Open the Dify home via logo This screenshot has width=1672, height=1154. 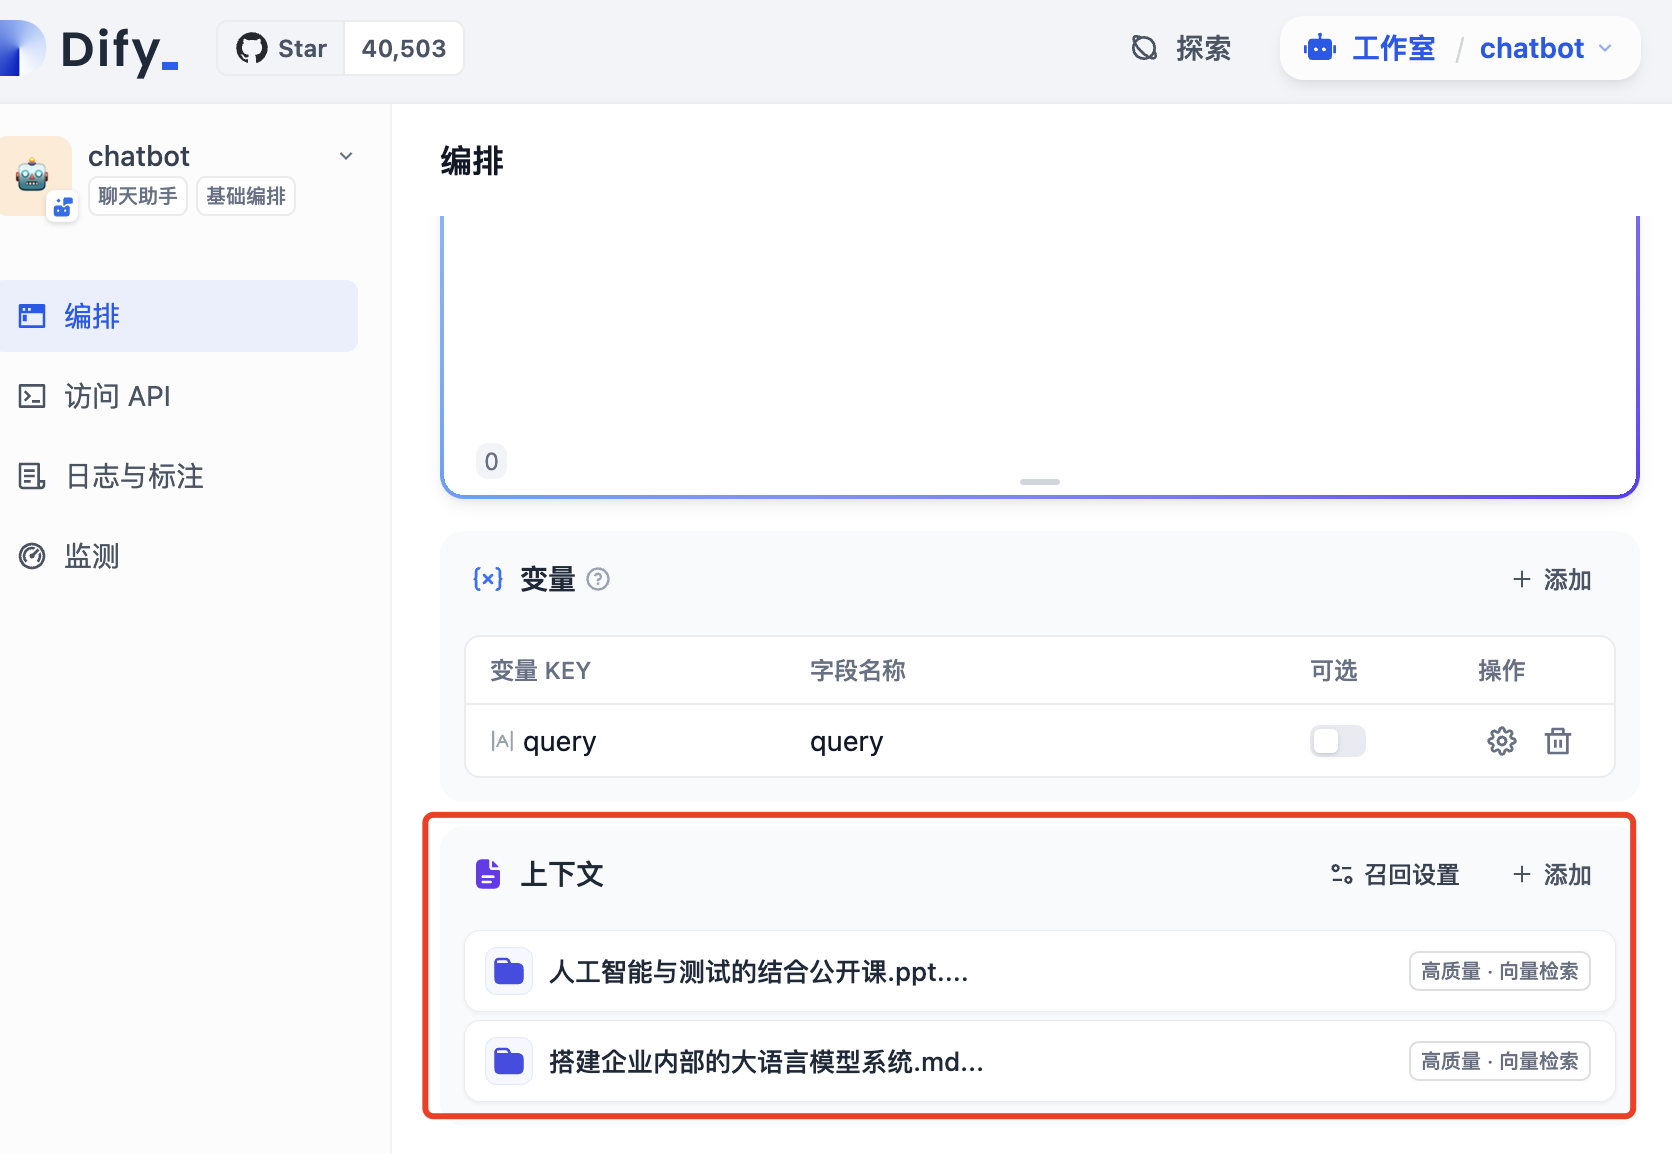[x=95, y=48]
